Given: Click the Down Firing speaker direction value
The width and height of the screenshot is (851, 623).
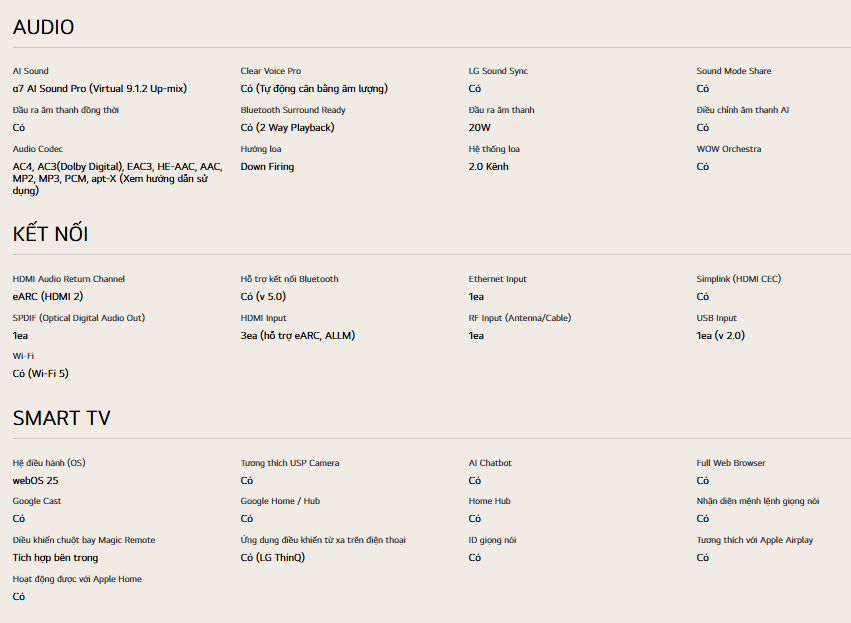Looking at the screenshot, I should point(267,167).
